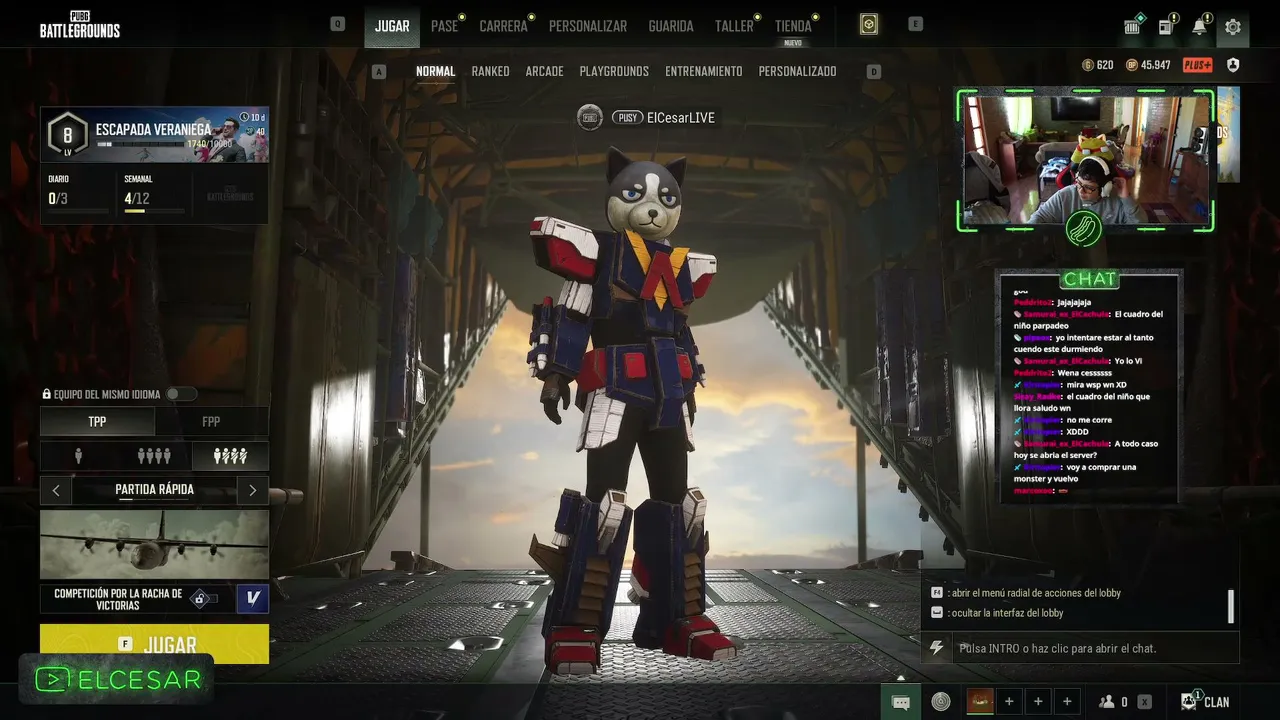
Task: Open the radar icon in the bottom bar
Action: (941, 702)
